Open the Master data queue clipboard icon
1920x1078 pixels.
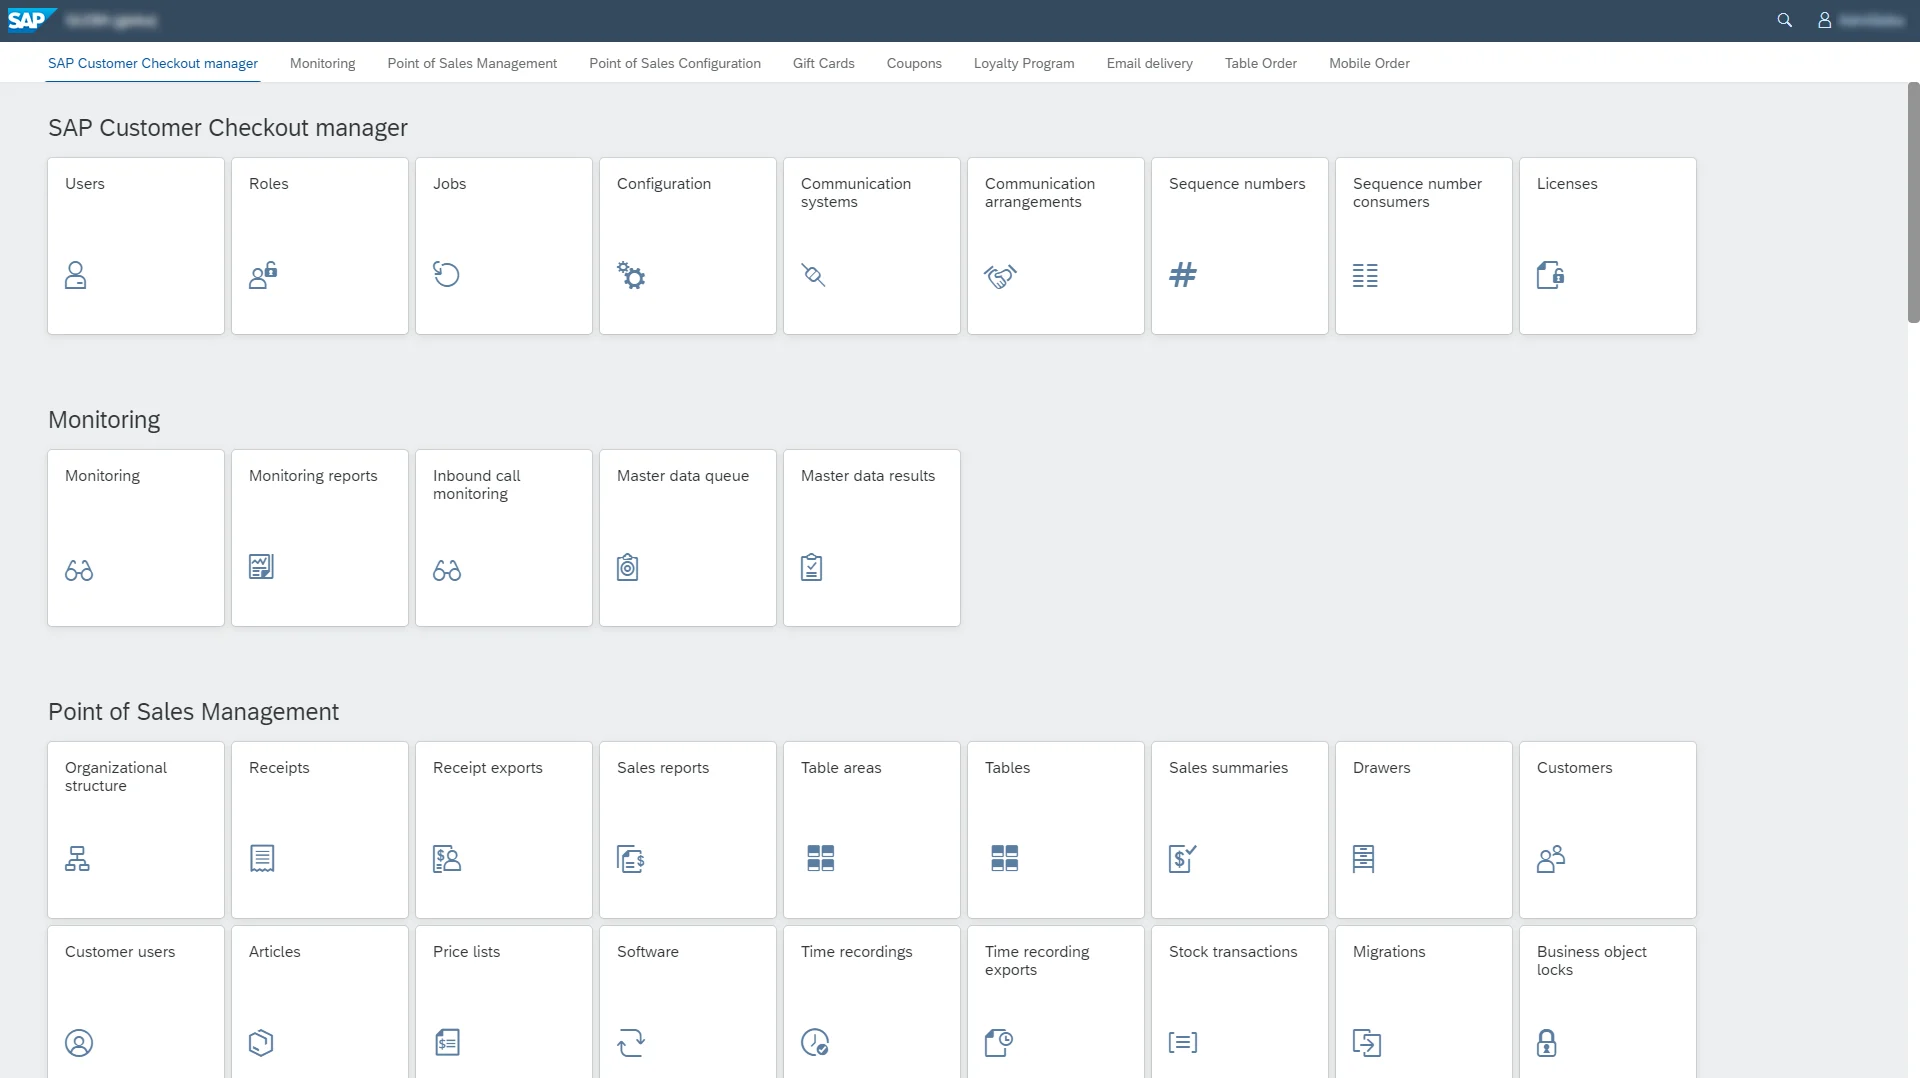point(627,567)
